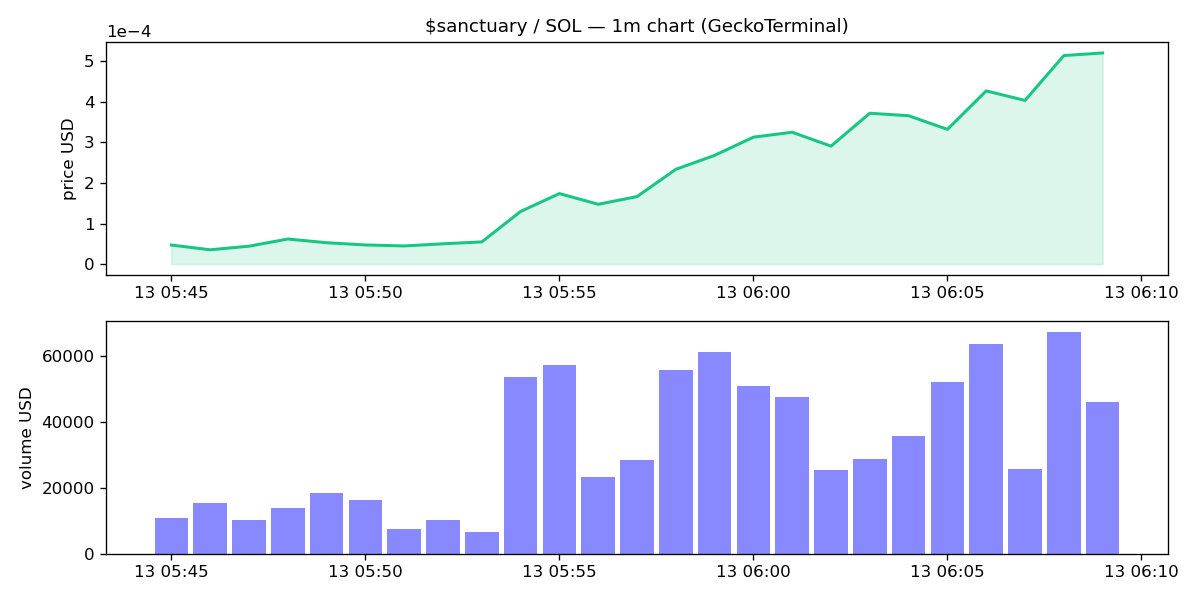This screenshot has height=600, width=1200.
Task: Select price axis tick value '3'
Action: point(90,143)
